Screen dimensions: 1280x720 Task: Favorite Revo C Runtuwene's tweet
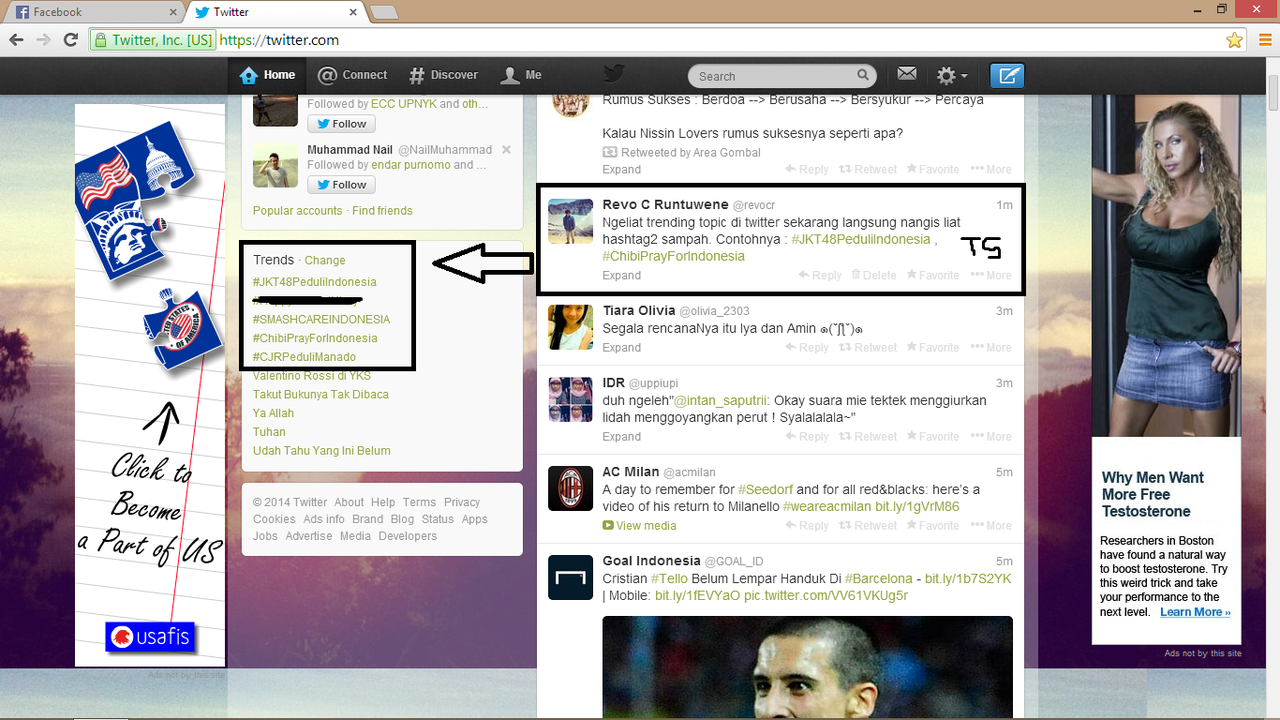(x=932, y=275)
